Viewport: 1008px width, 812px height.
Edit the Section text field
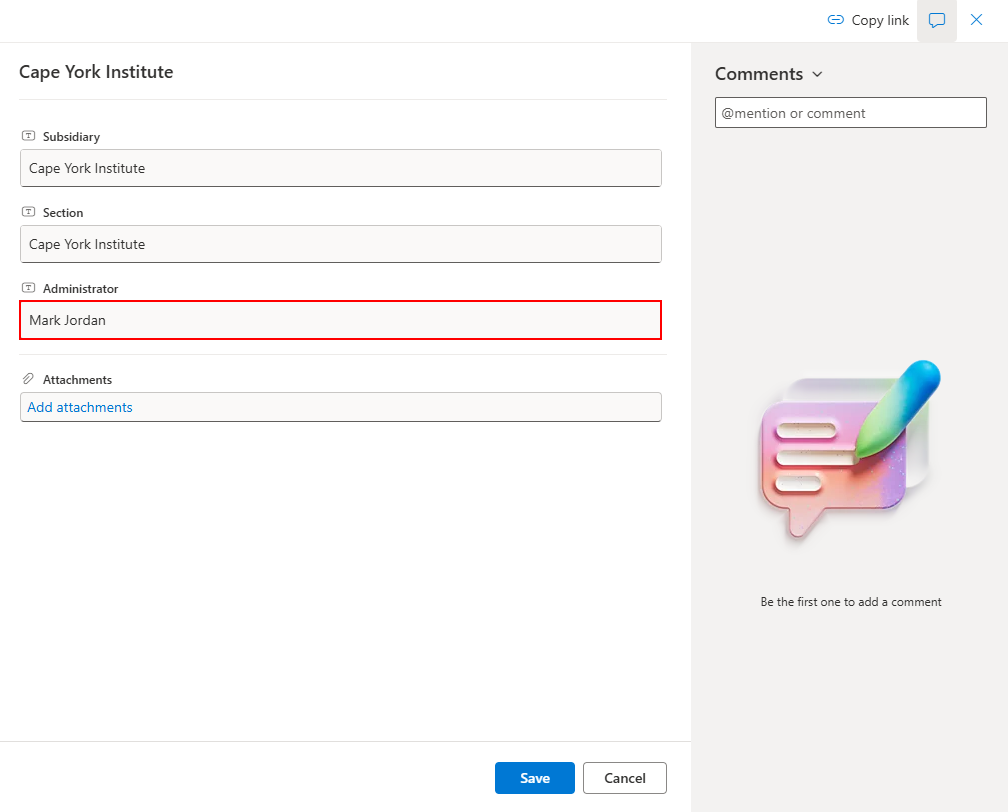(341, 244)
